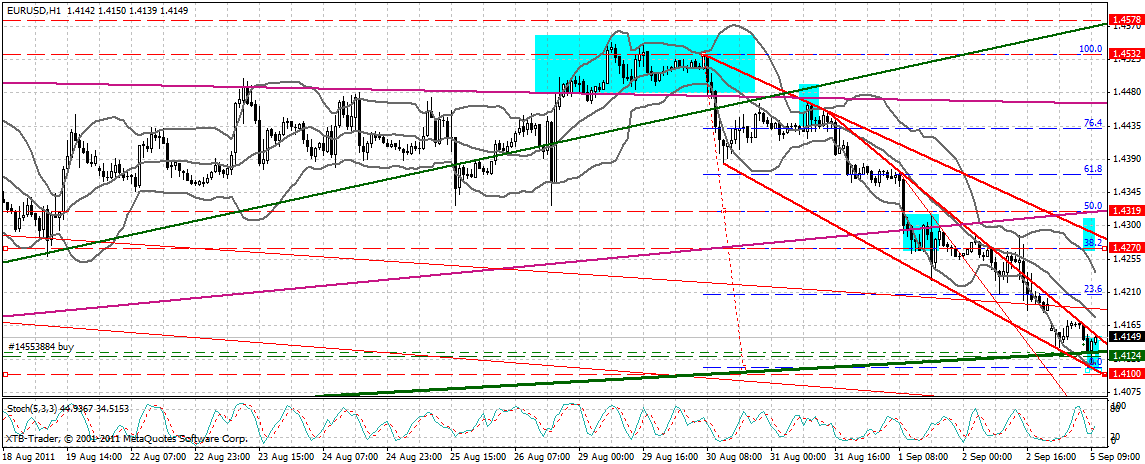
Task: Click the 1.4435 price axis value
Action: coord(1125,125)
